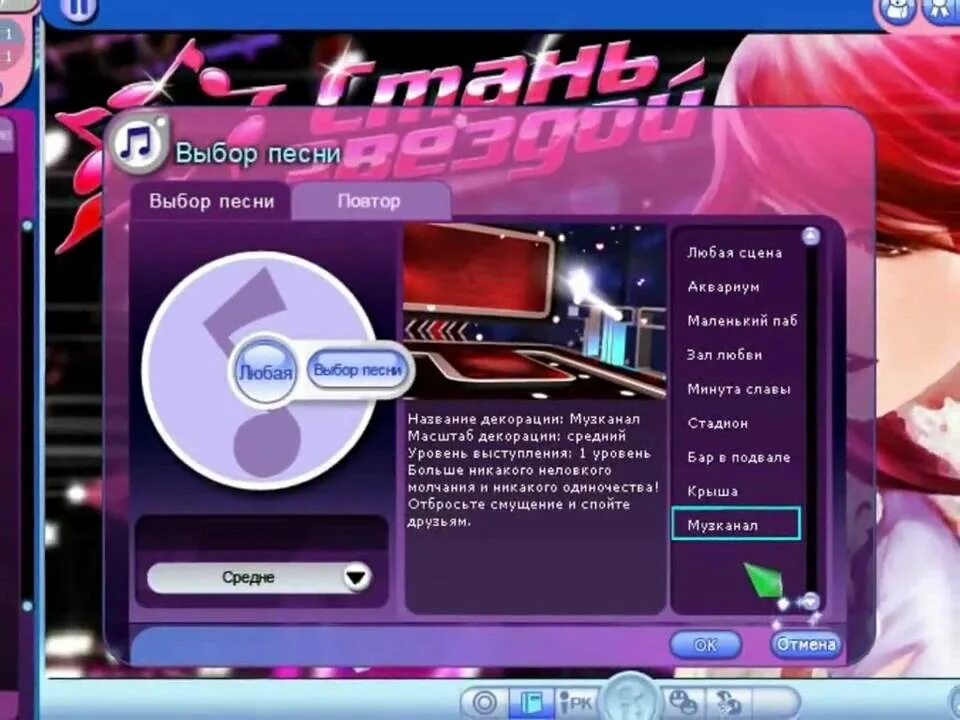
Task: Choose Минута славы stage
Action: (x=739, y=389)
